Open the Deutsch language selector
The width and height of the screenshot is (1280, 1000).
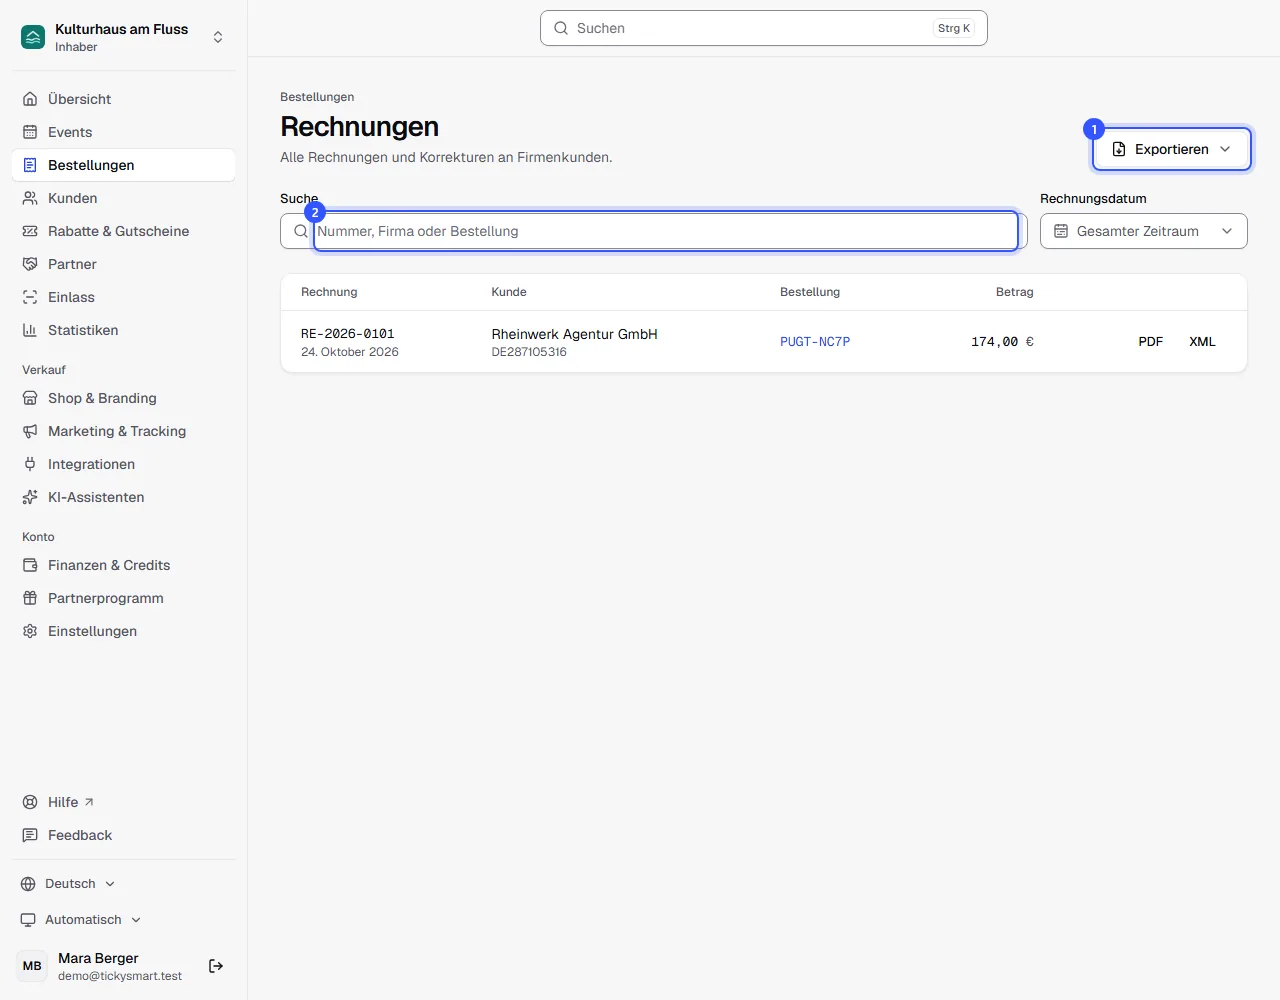[x=68, y=884]
